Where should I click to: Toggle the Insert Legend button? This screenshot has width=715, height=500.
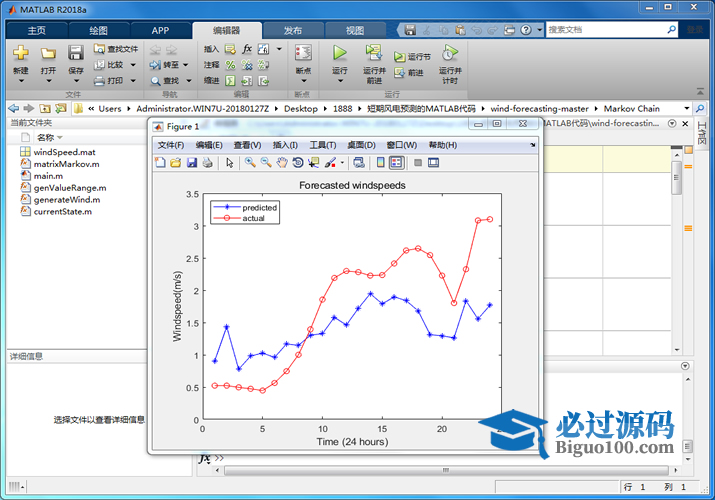(396, 162)
